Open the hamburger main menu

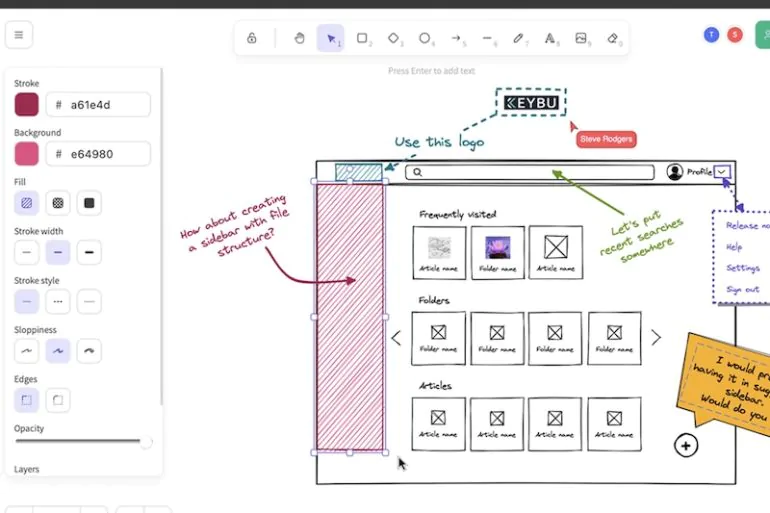[x=19, y=35]
